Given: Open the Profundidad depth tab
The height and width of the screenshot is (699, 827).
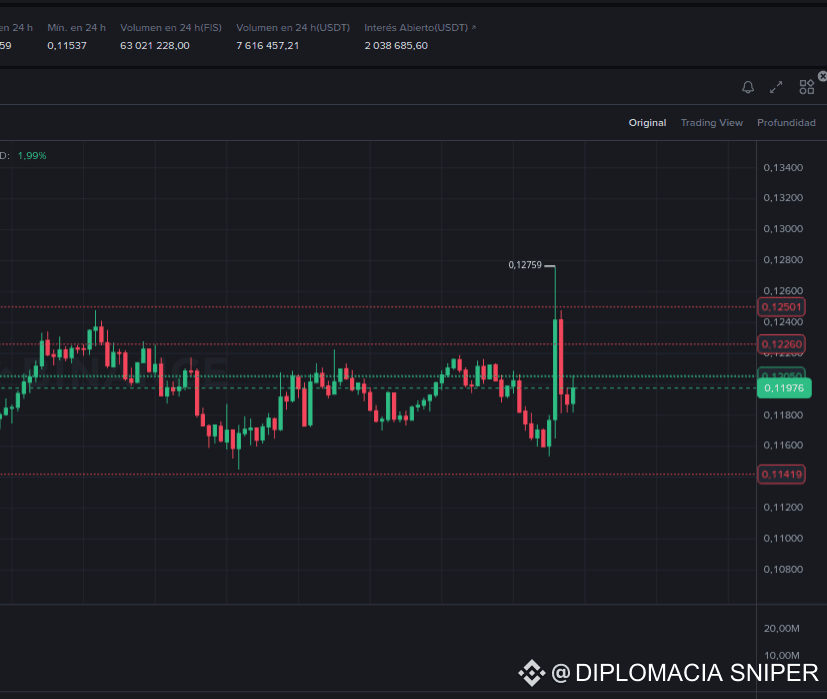Looking at the screenshot, I should [786, 122].
